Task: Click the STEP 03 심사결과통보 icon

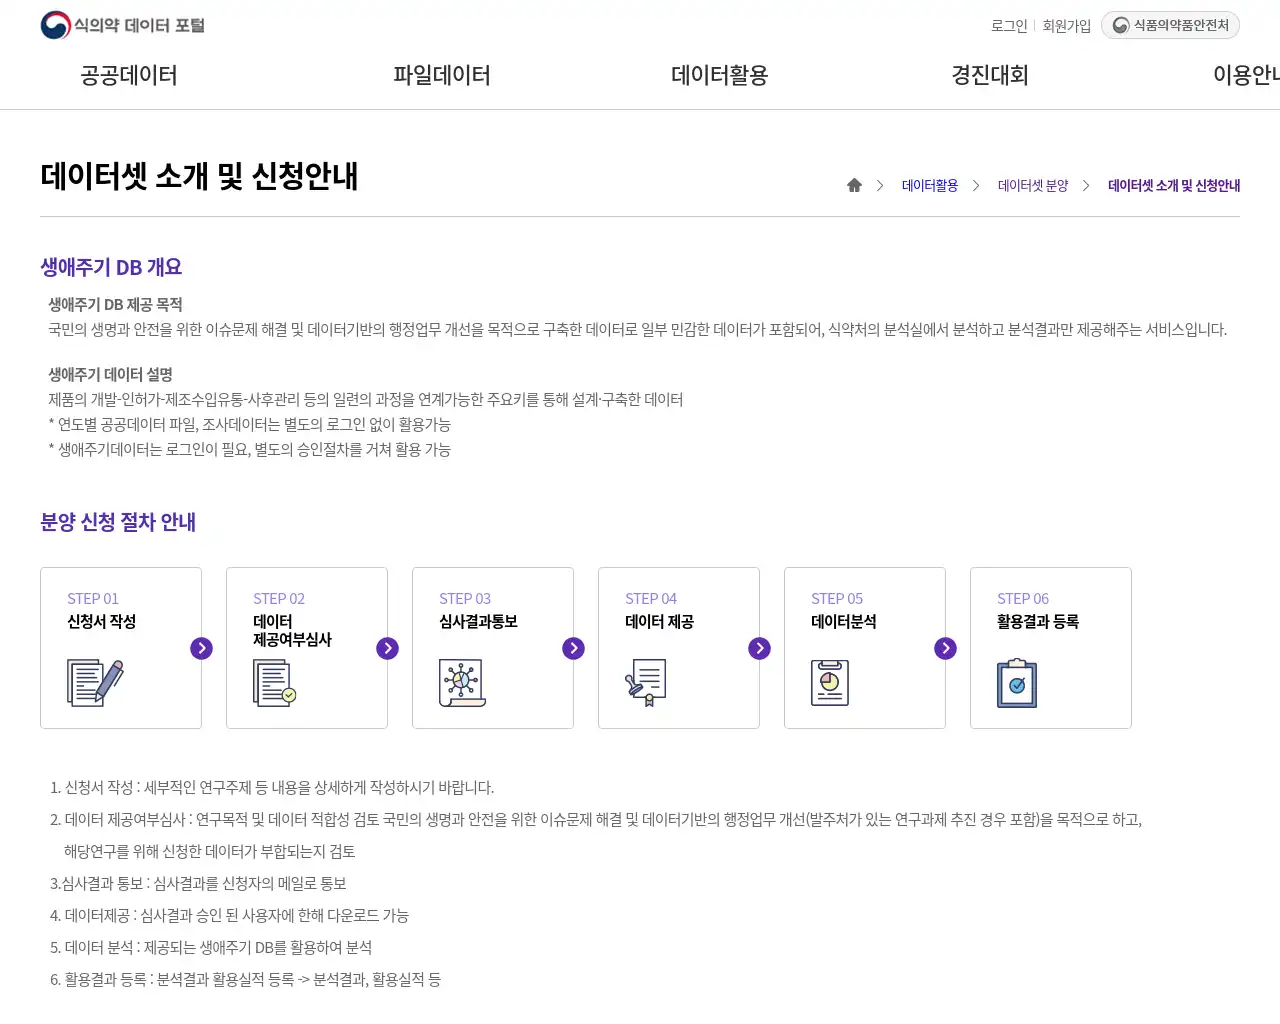Action: (x=462, y=683)
